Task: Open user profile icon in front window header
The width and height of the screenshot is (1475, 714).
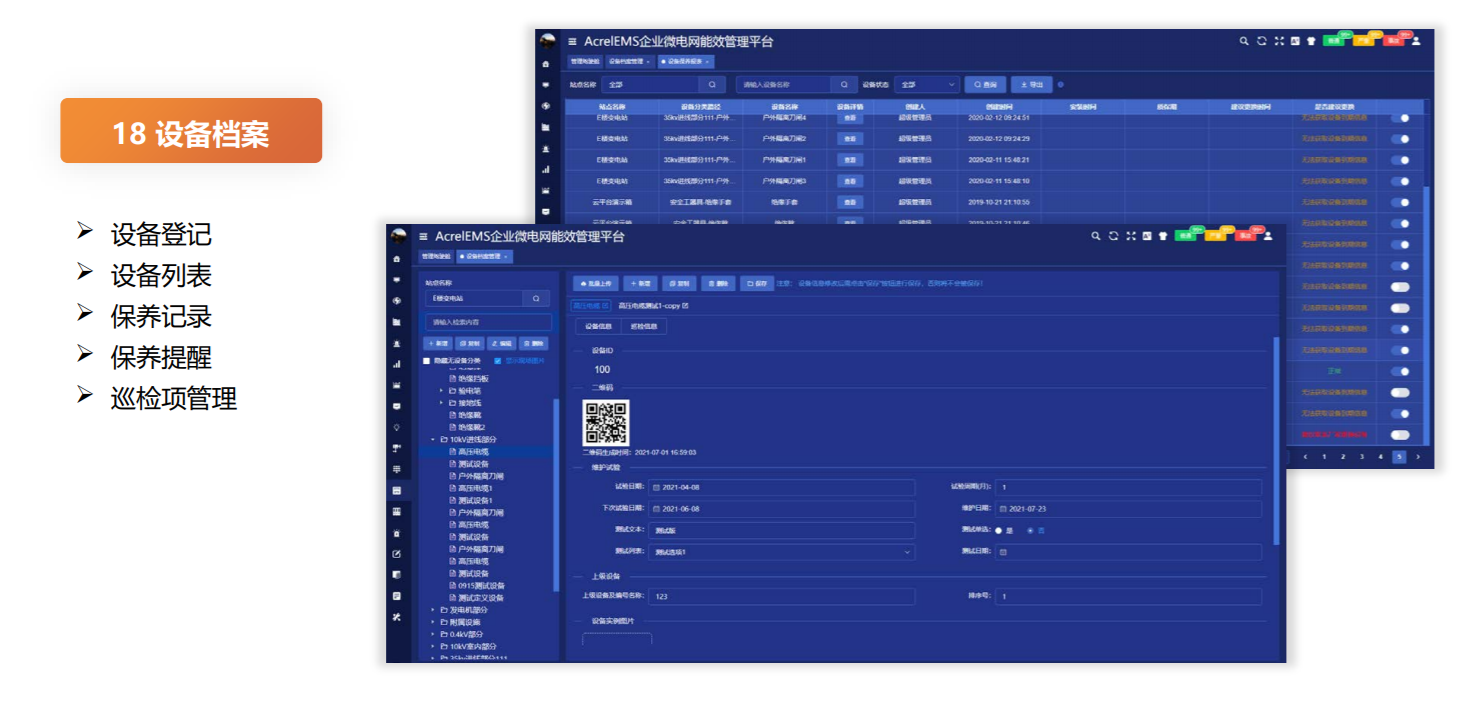Action: pyautogui.click(x=1268, y=235)
